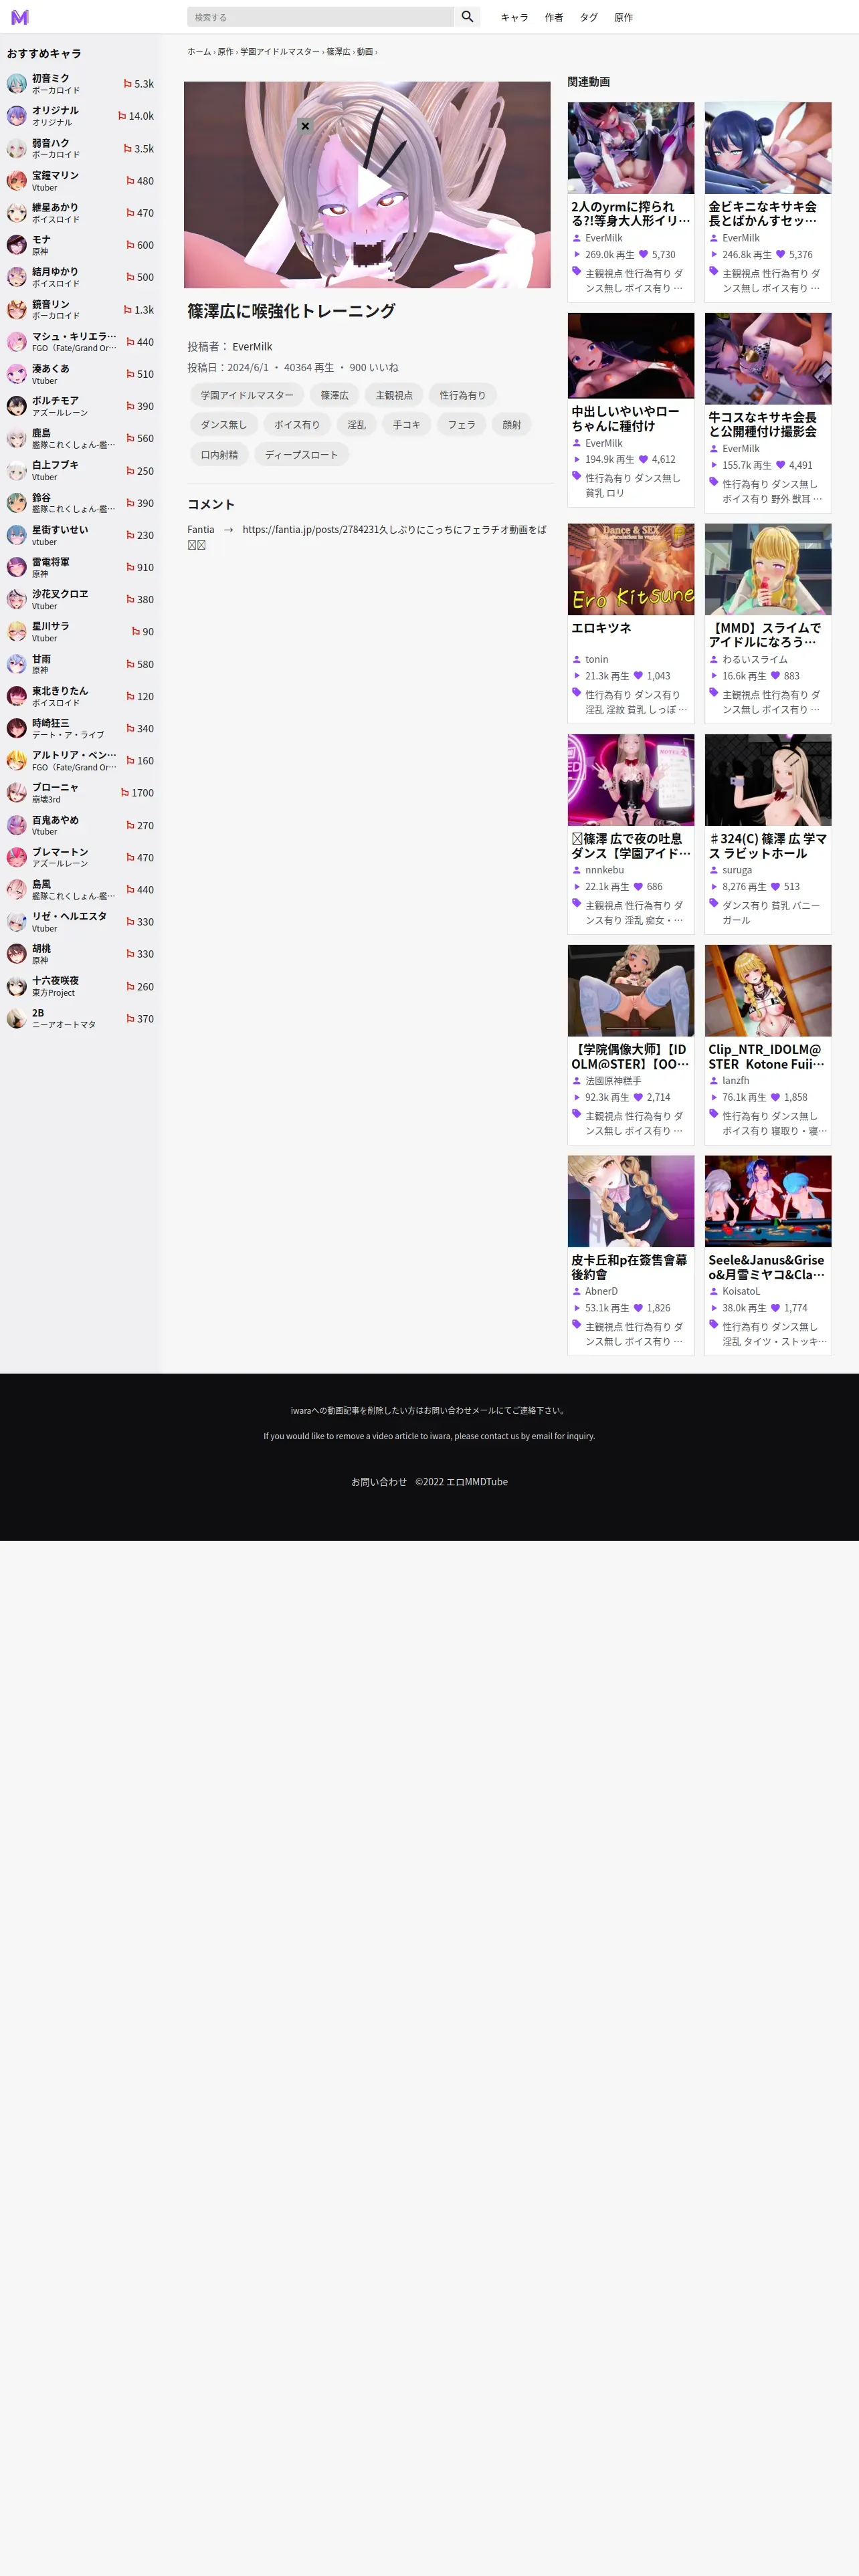Open the poster name EverMilk under the title

click(x=252, y=347)
